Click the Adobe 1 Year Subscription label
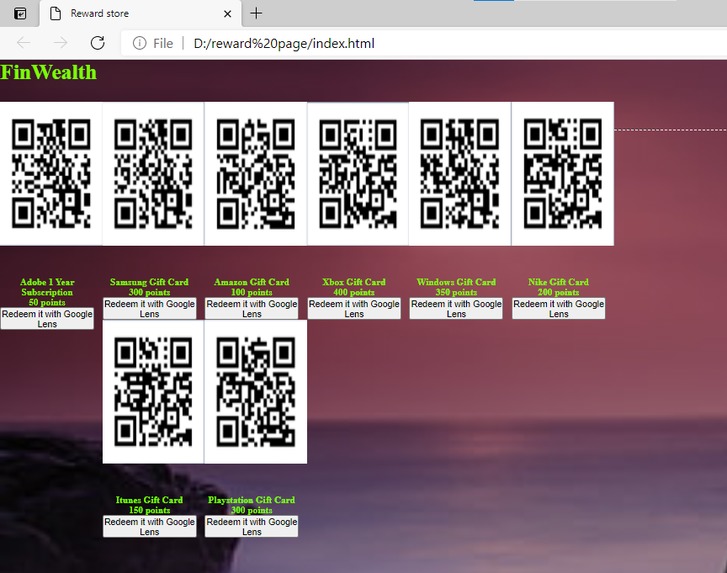This screenshot has height=573, width=727. (47, 287)
